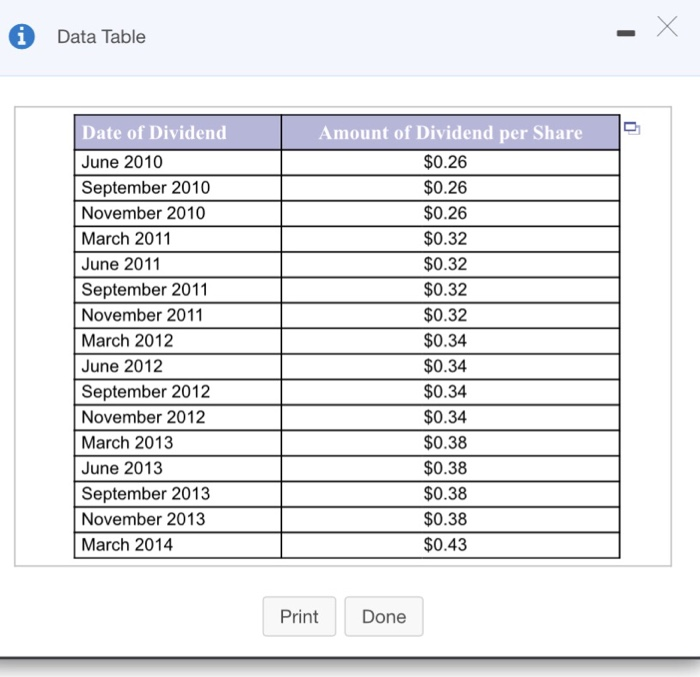The width and height of the screenshot is (700, 677).
Task: Click the 'June 2011' date cell
Action: [x=178, y=264]
